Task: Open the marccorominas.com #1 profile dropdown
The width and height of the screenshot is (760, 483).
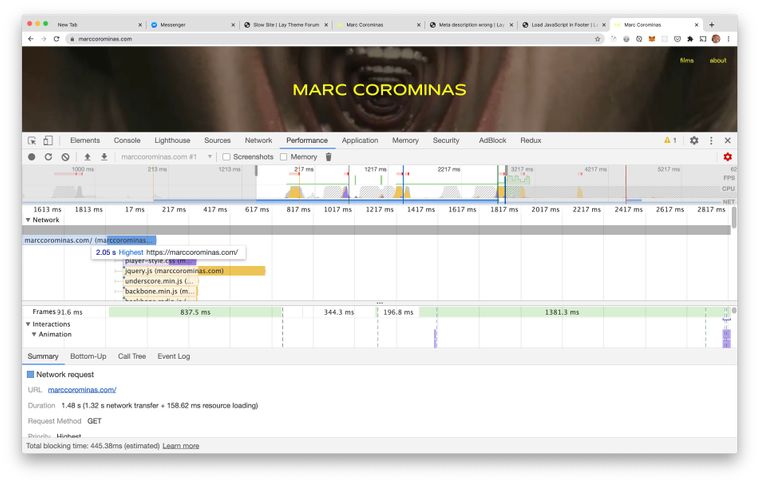Action: click(x=166, y=157)
